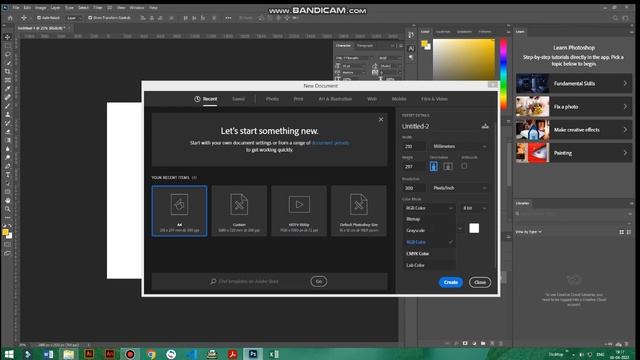Image resolution: width=640 pixels, height=360 pixels.
Task: Open Adobe Acrobat from the taskbar
Action: (x=232, y=354)
